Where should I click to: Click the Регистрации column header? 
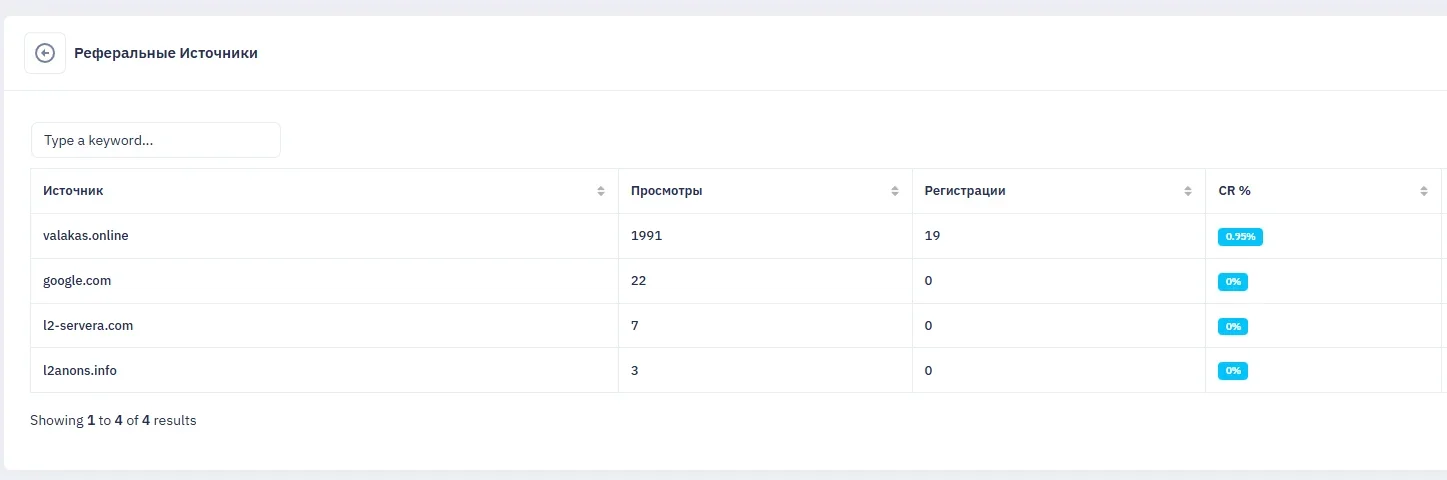pyautogui.click(x=964, y=191)
